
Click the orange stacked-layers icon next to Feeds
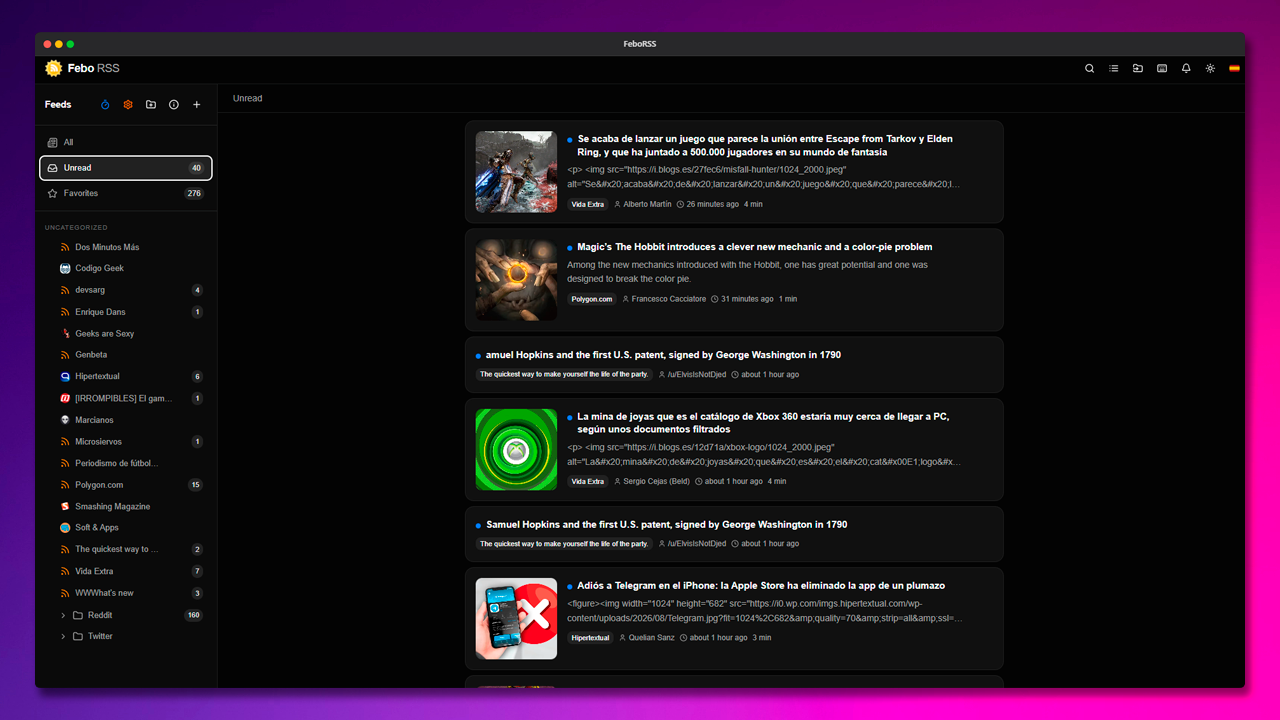(x=128, y=105)
